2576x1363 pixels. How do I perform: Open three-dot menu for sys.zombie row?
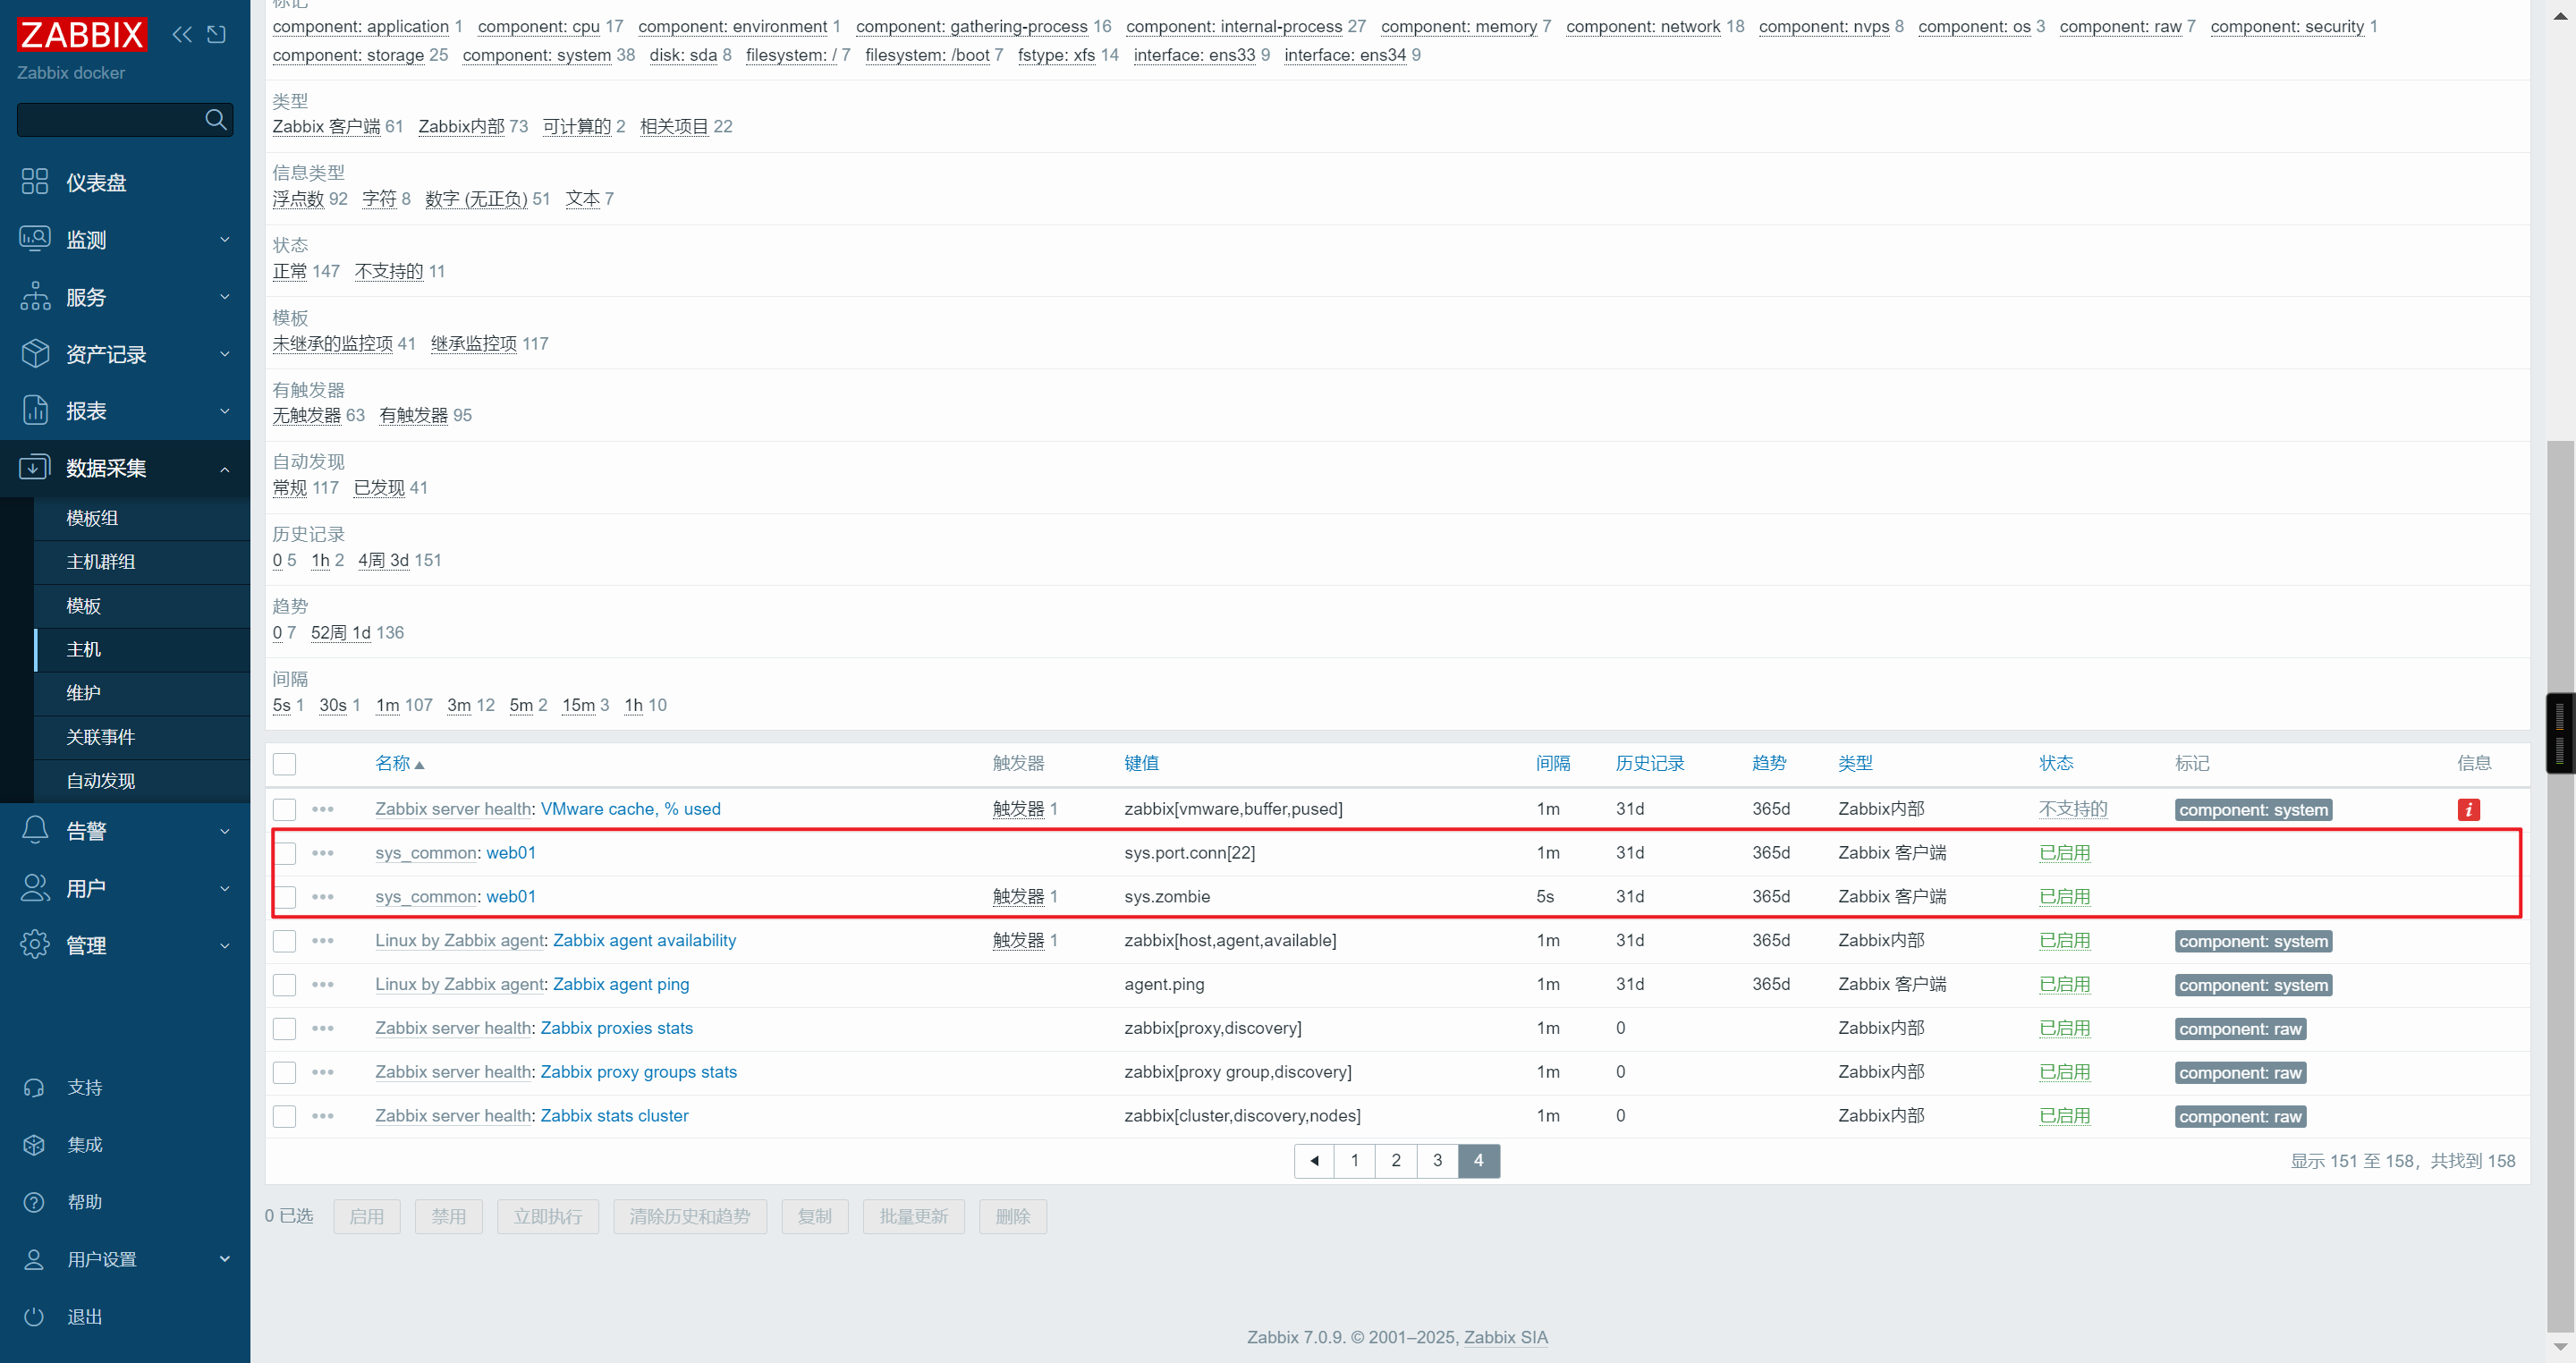[x=322, y=896]
